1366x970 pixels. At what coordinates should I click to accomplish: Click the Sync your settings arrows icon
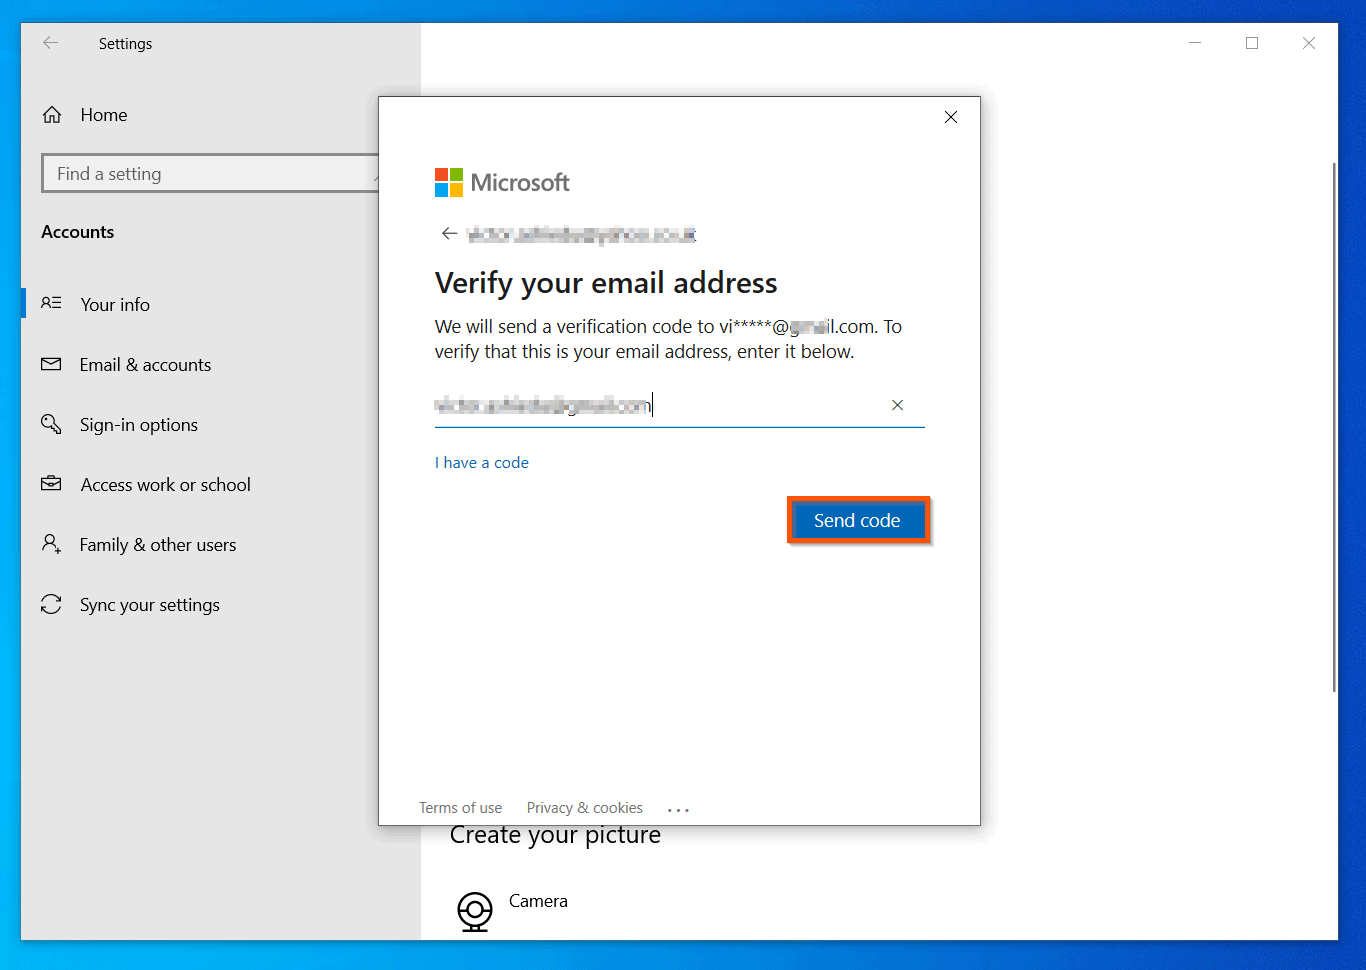(x=51, y=604)
